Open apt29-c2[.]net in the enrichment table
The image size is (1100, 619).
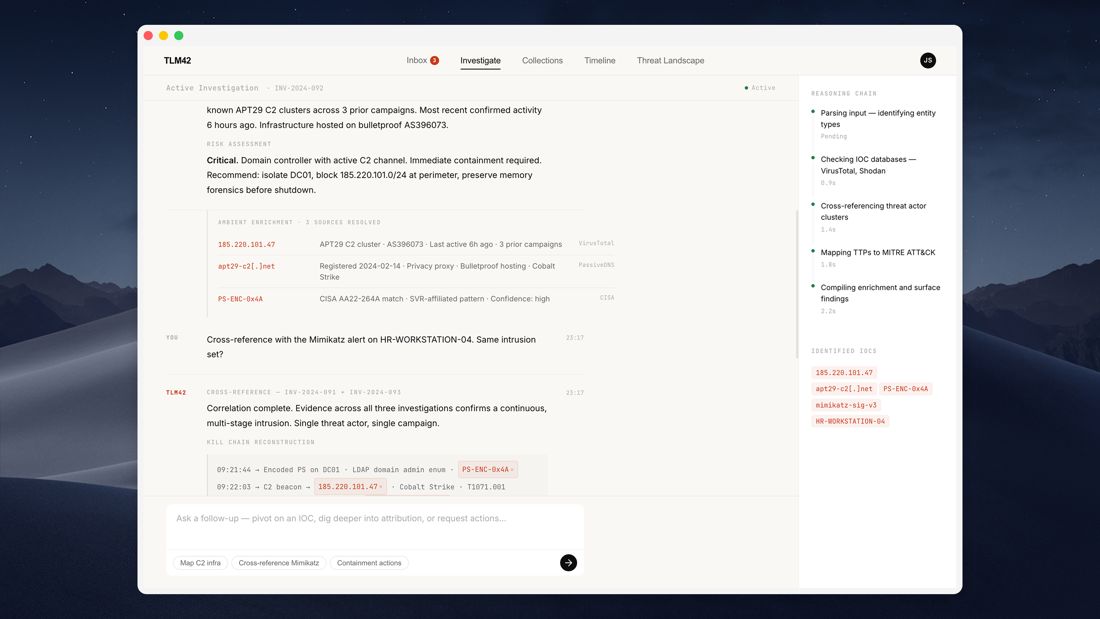246,266
